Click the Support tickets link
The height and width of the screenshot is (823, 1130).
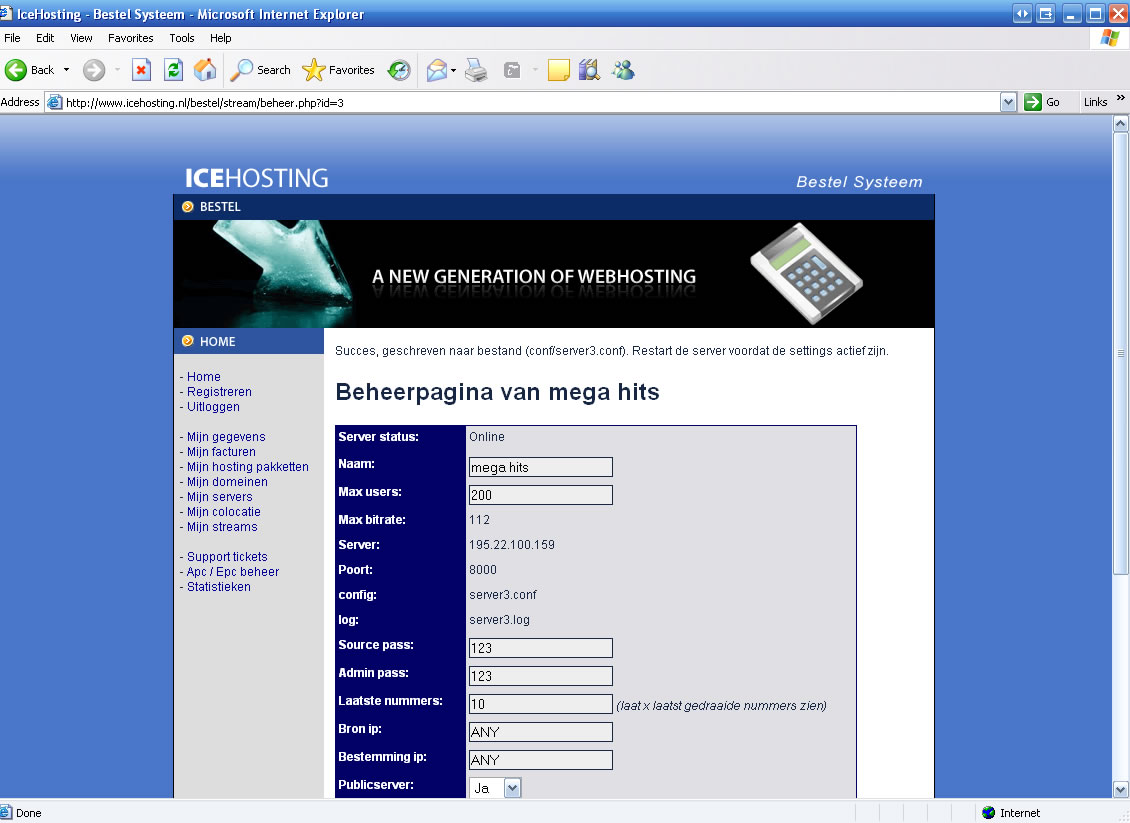coord(227,557)
